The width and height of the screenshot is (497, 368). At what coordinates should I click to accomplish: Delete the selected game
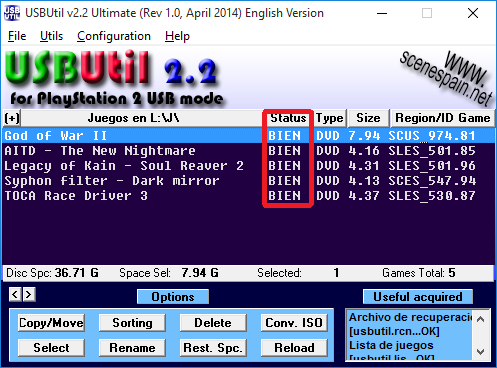(x=213, y=323)
